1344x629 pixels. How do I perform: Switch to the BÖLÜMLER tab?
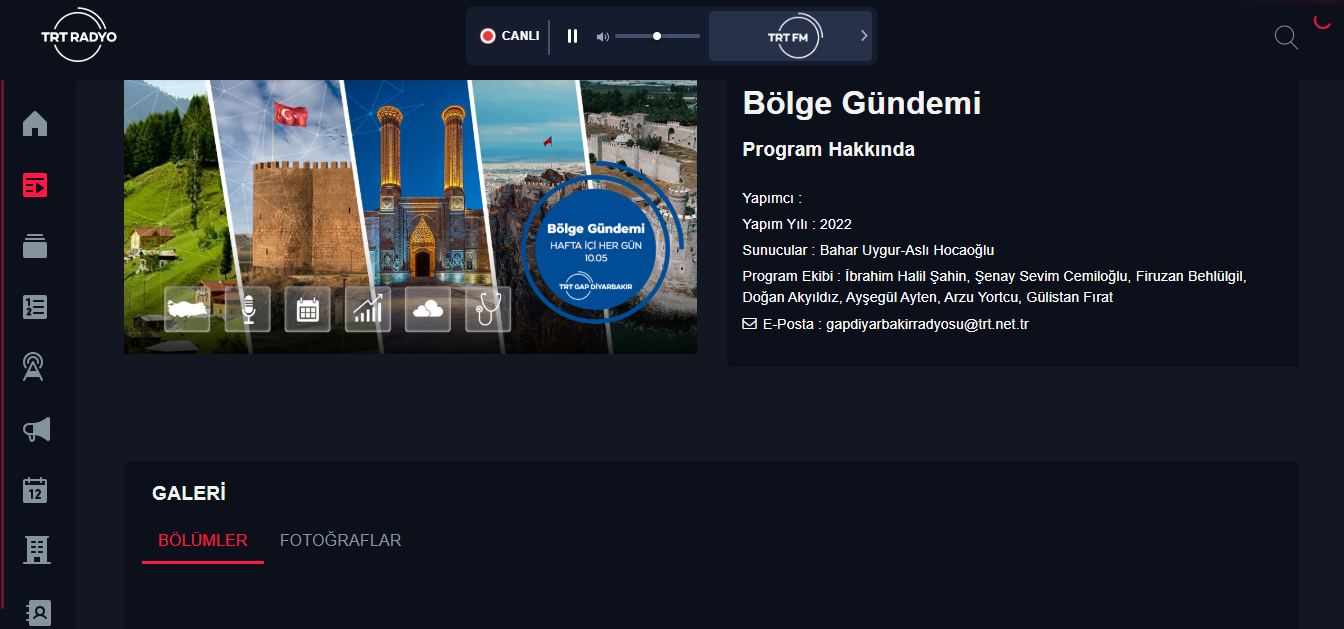coord(203,540)
